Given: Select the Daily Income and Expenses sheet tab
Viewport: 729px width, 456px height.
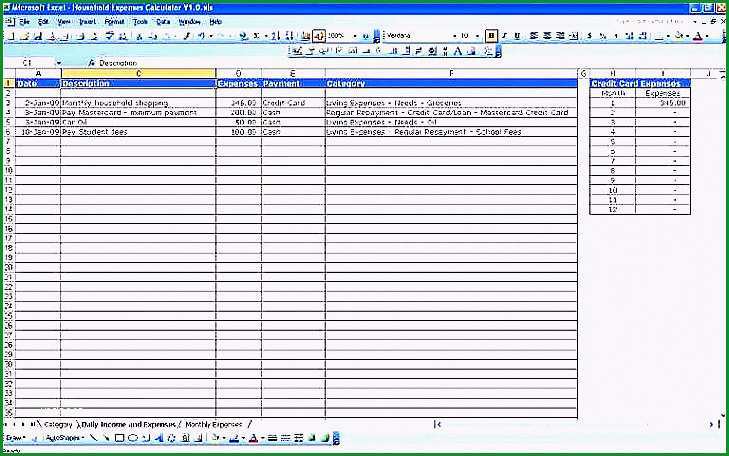Looking at the screenshot, I should [128, 424].
